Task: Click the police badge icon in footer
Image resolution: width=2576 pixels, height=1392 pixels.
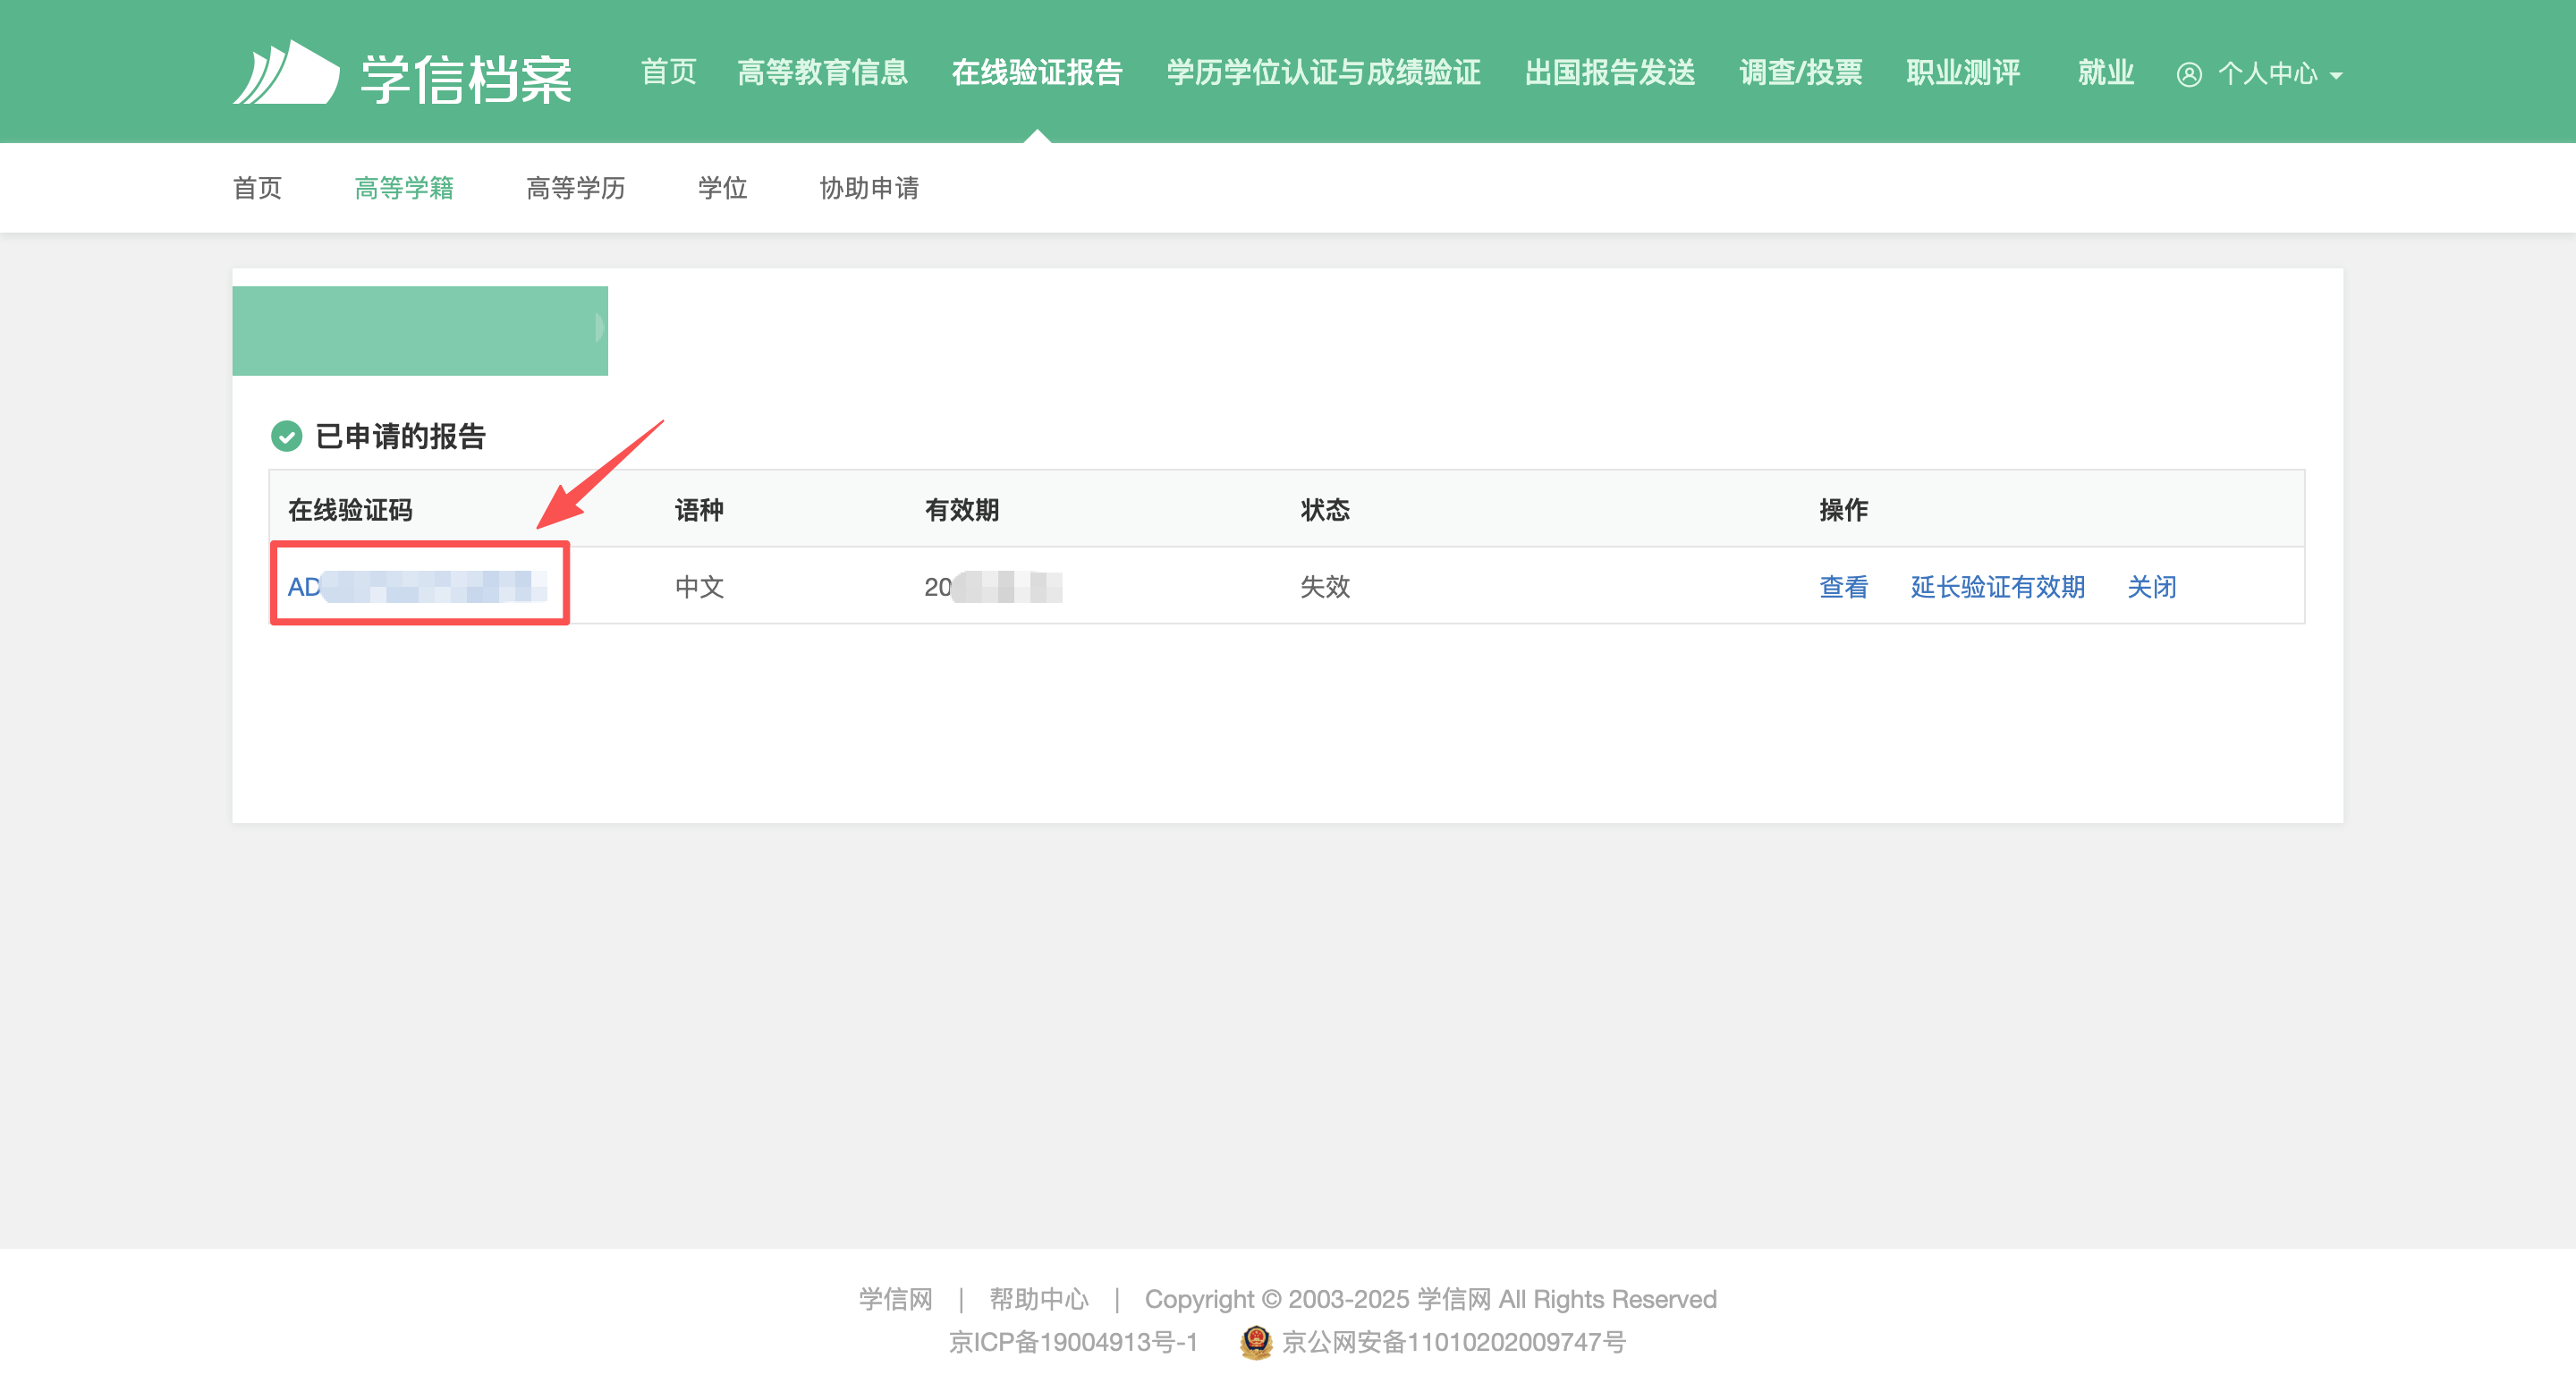Action: pos(1255,1342)
